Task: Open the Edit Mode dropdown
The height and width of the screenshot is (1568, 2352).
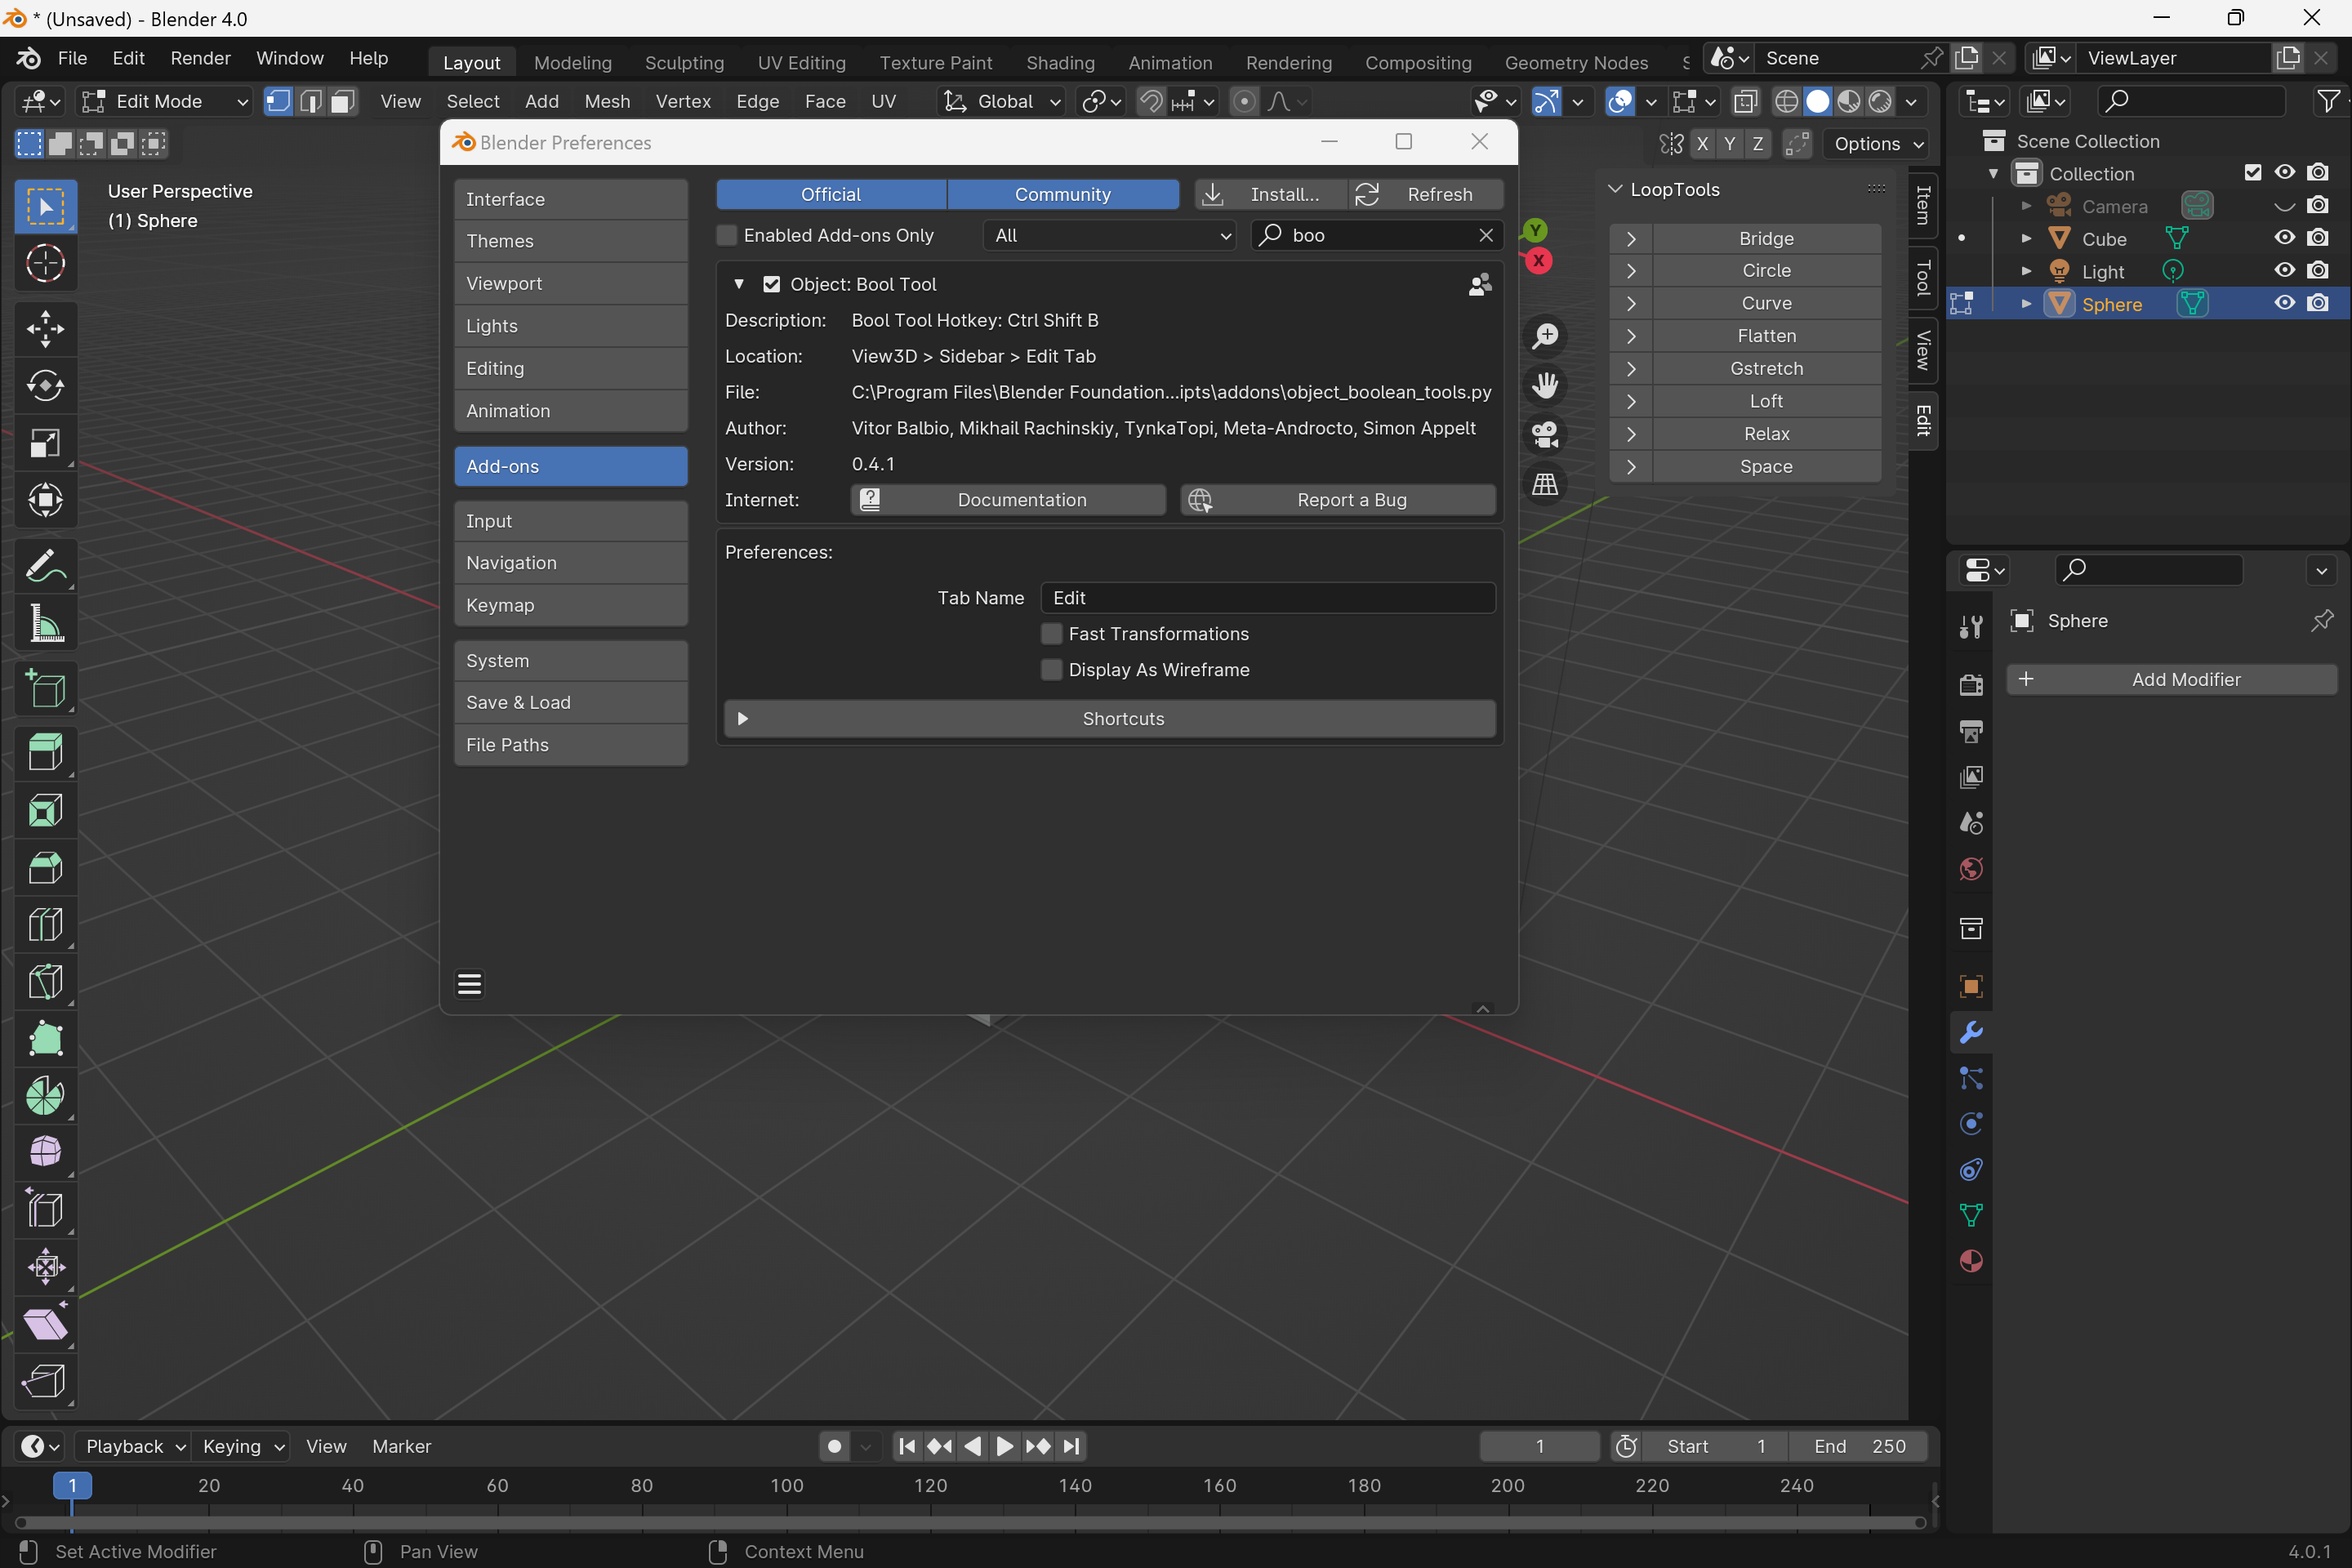Action: [x=165, y=101]
